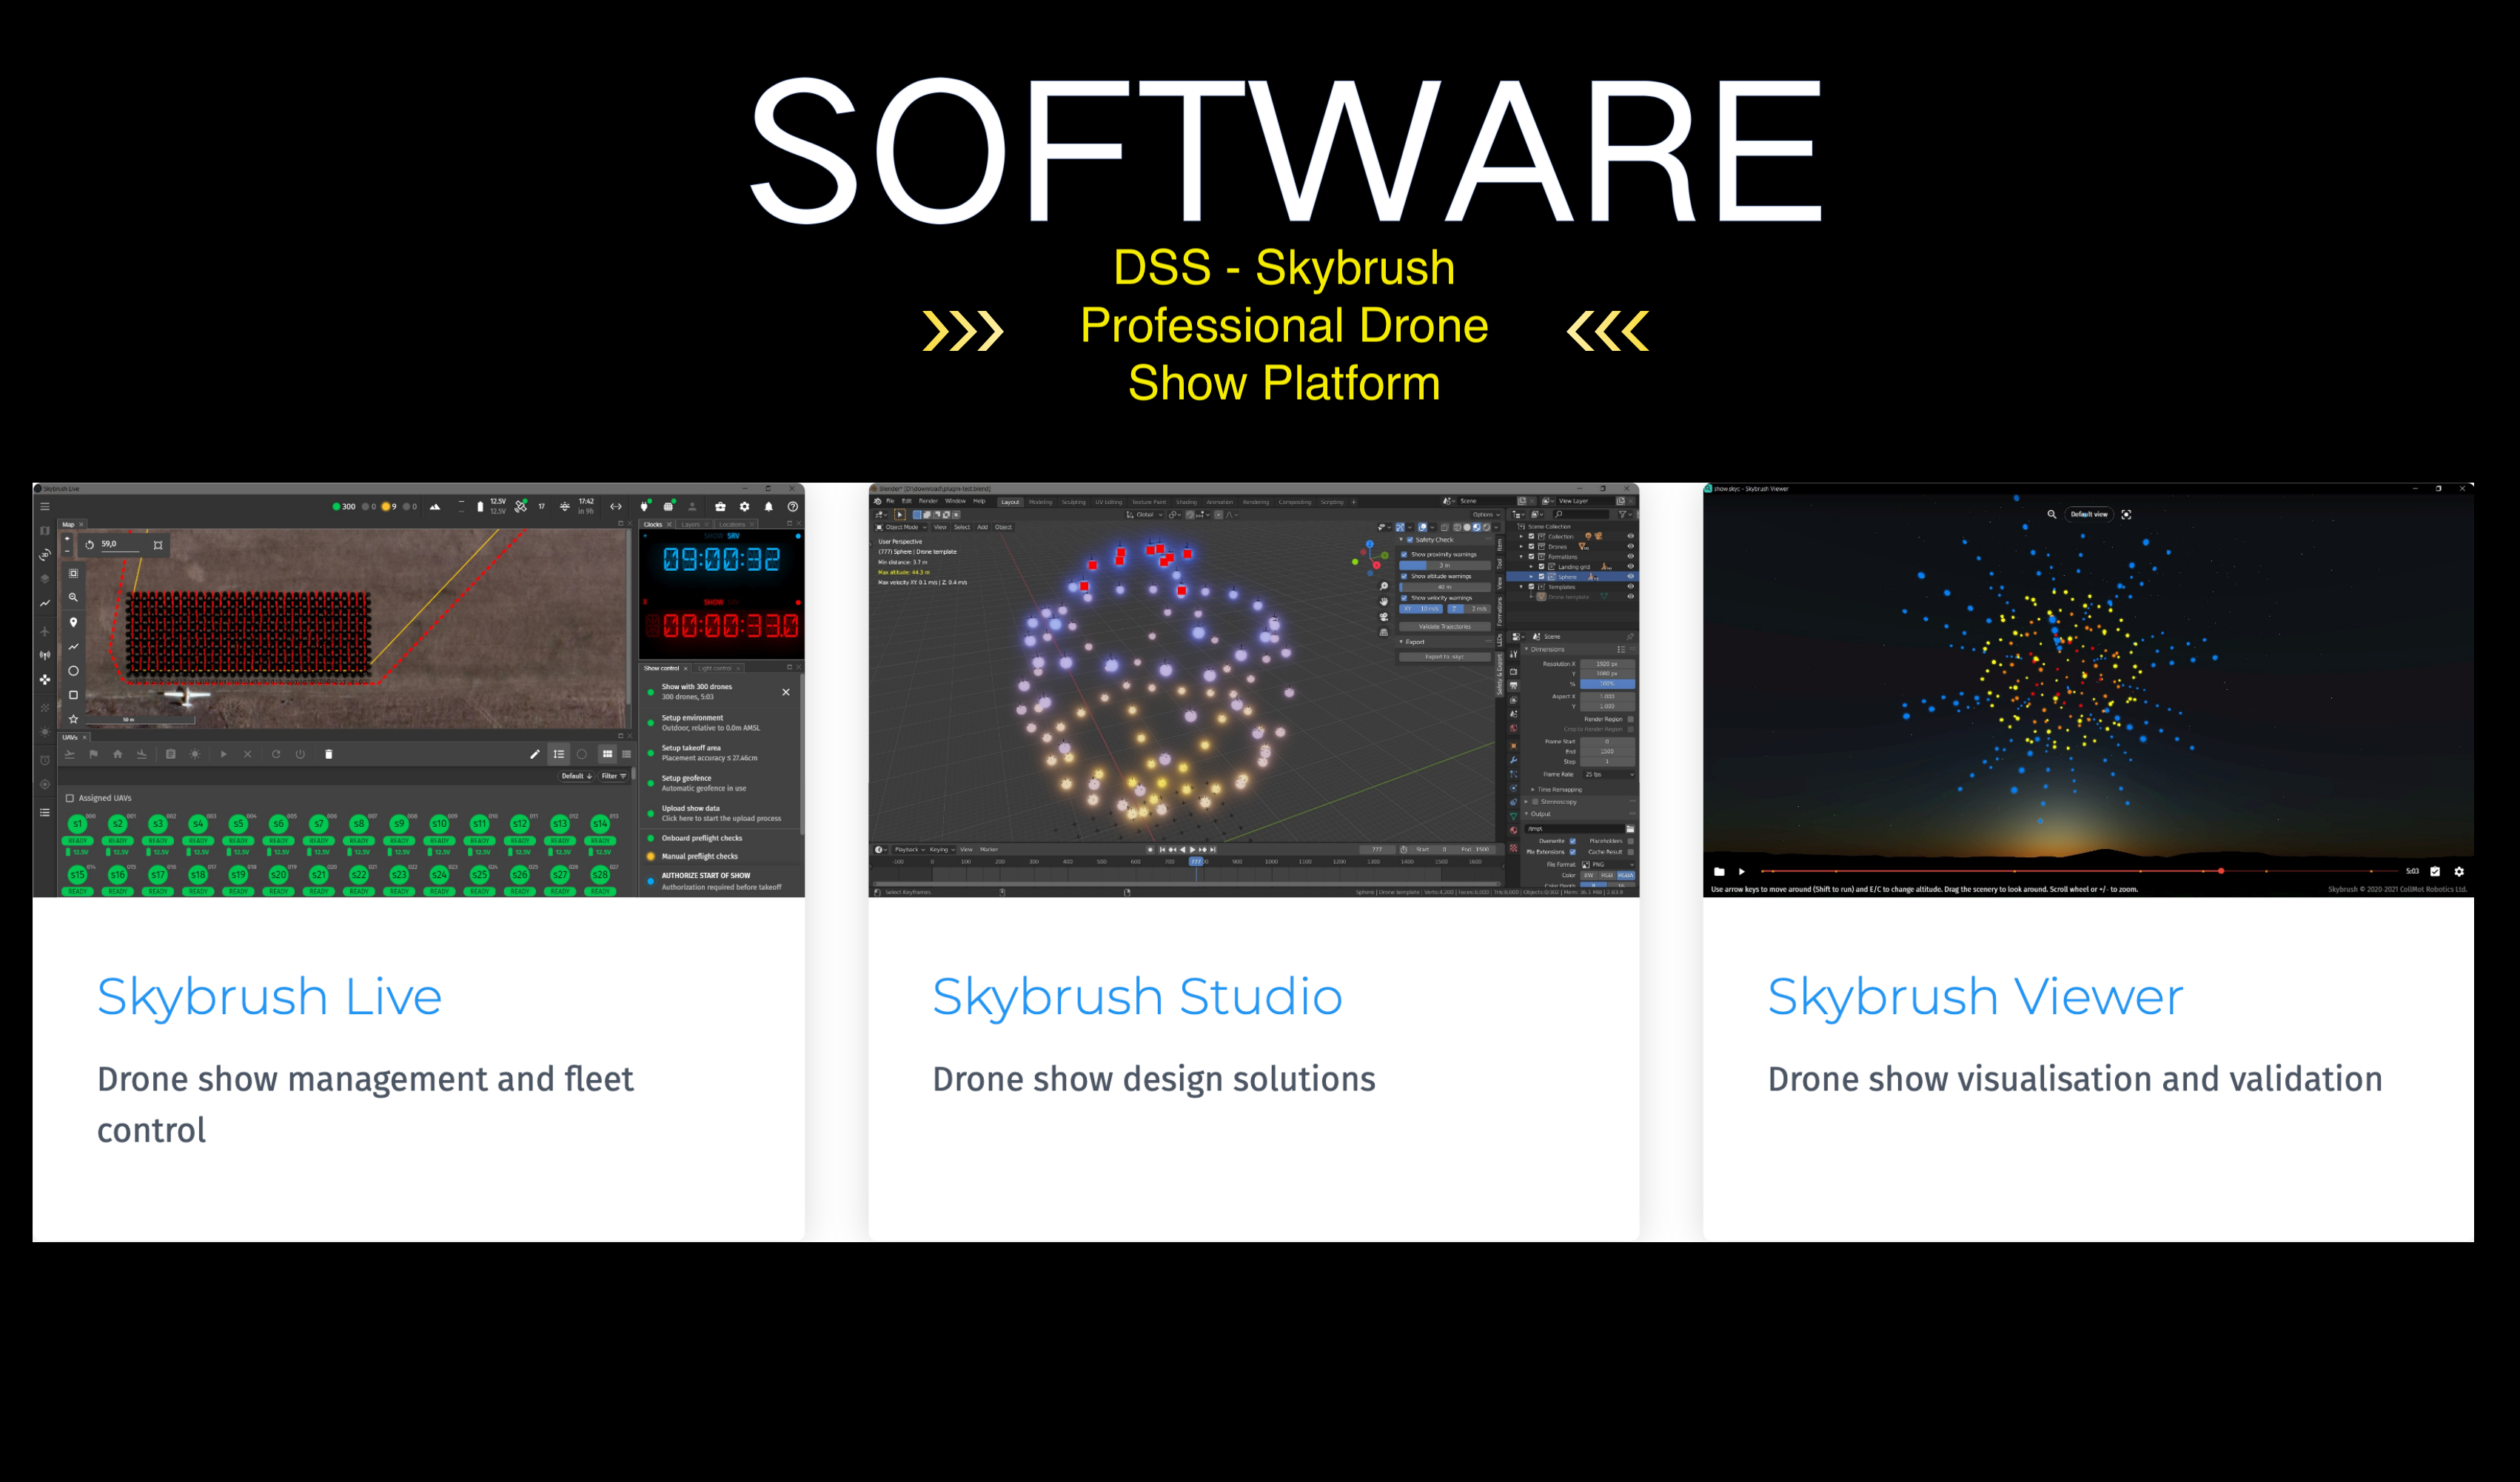Open settings gear in Skybrush Viewer
Image resolution: width=2520 pixels, height=1482 pixels.
click(2459, 871)
